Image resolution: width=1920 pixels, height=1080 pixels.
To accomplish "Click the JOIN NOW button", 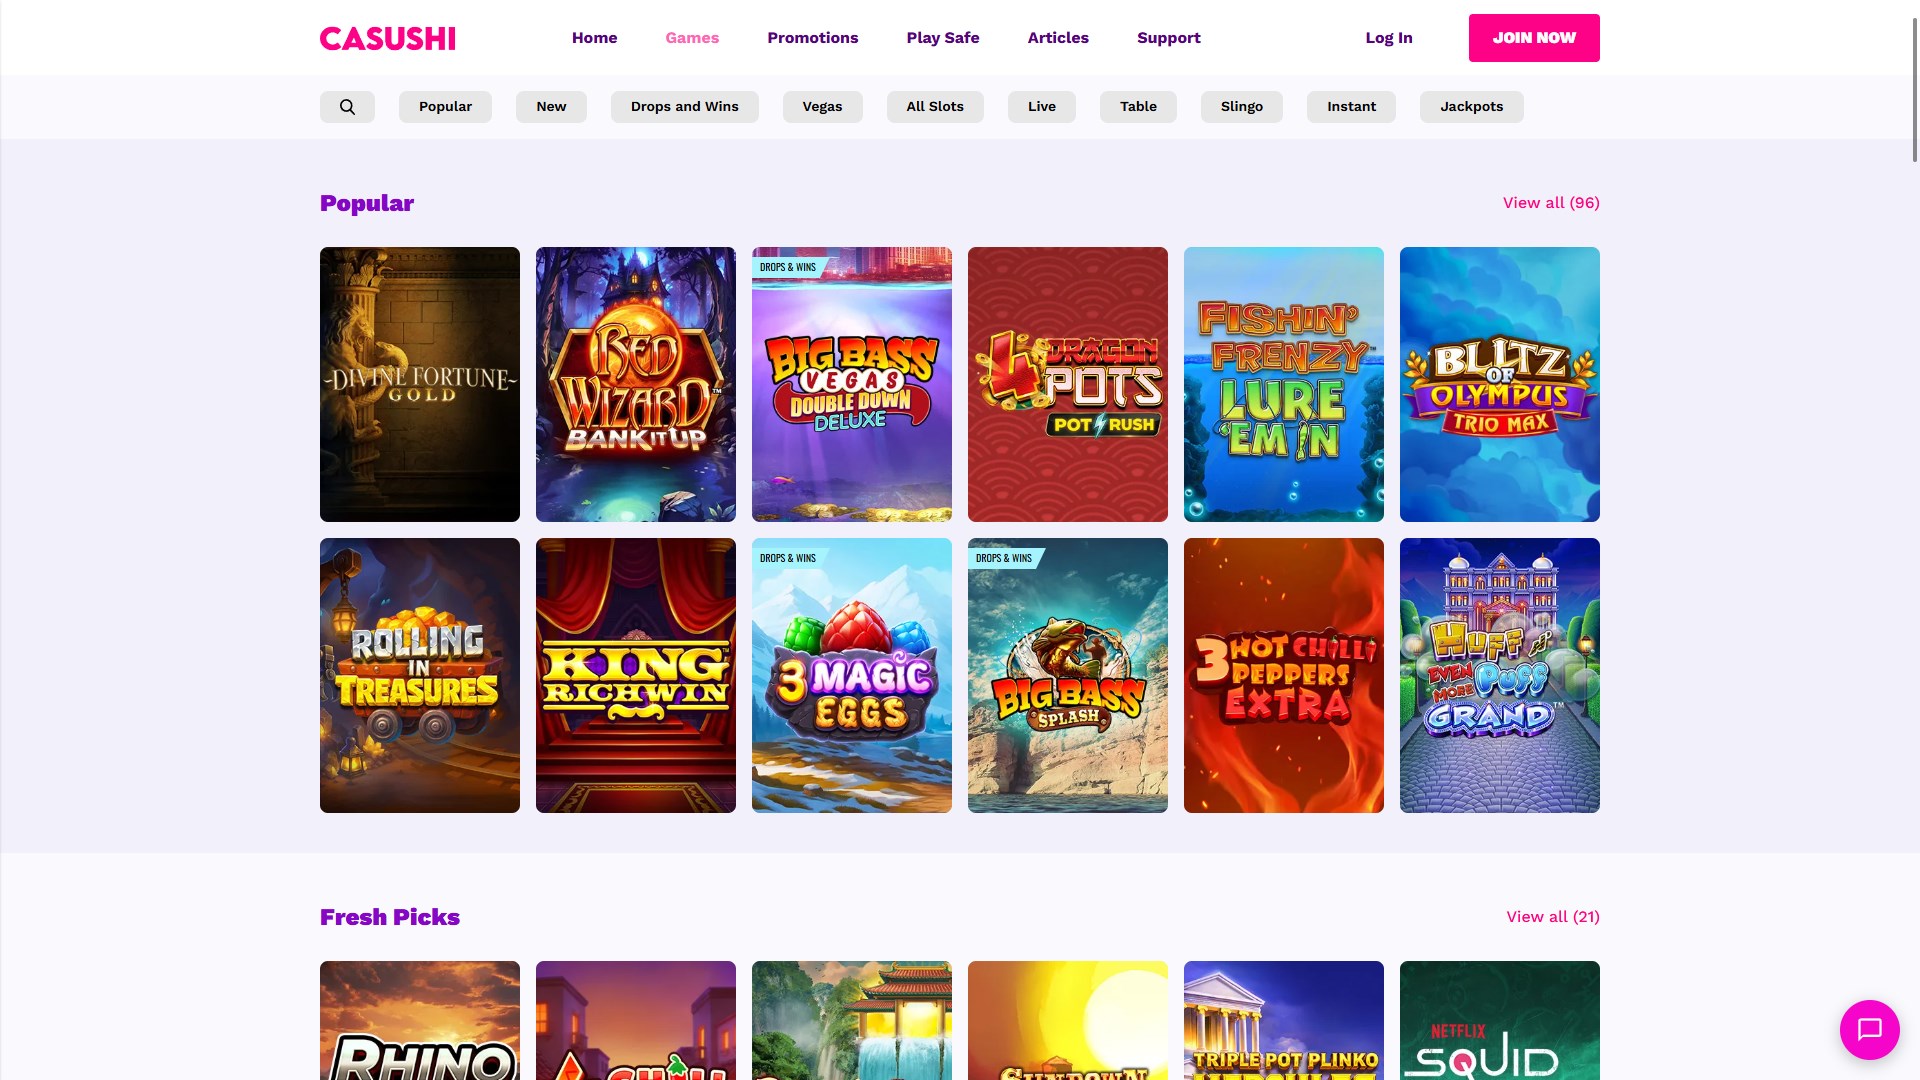I will pos(1534,38).
